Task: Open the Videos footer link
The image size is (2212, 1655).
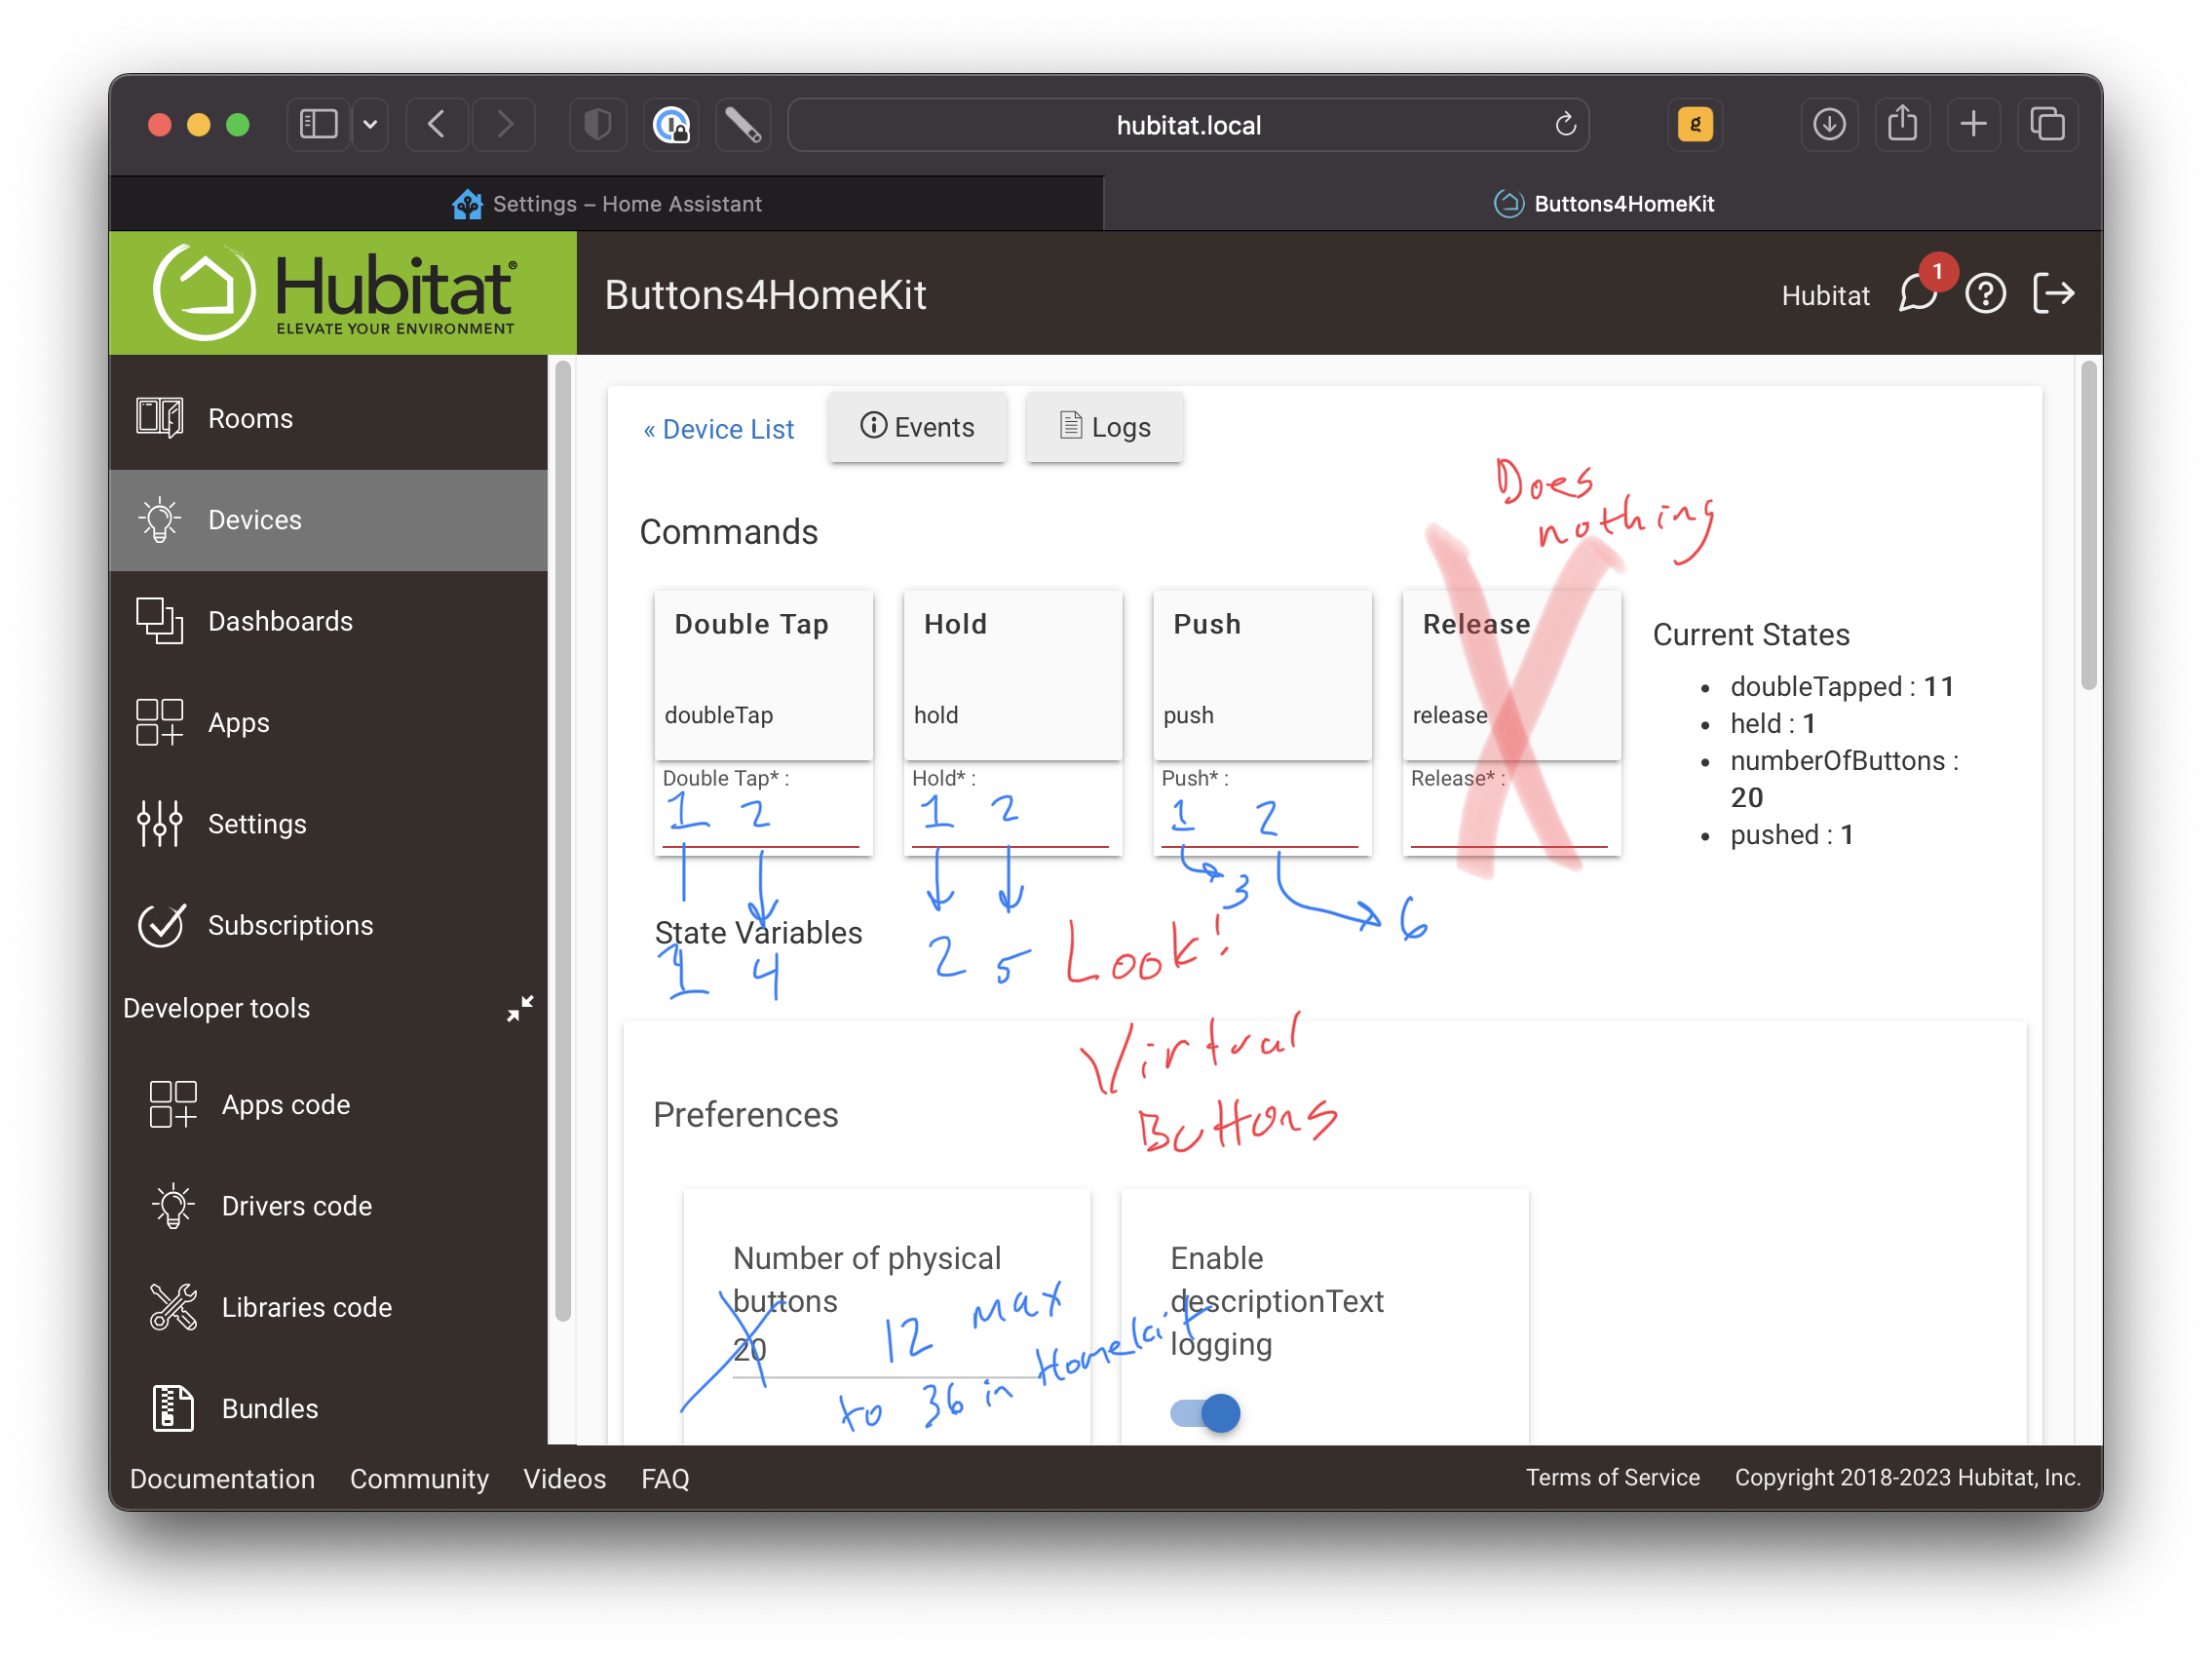Action: coord(565,1478)
